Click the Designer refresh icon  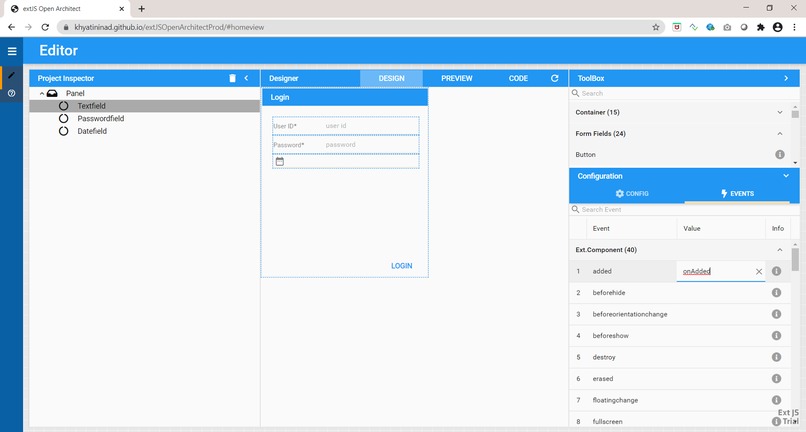pyautogui.click(x=555, y=78)
